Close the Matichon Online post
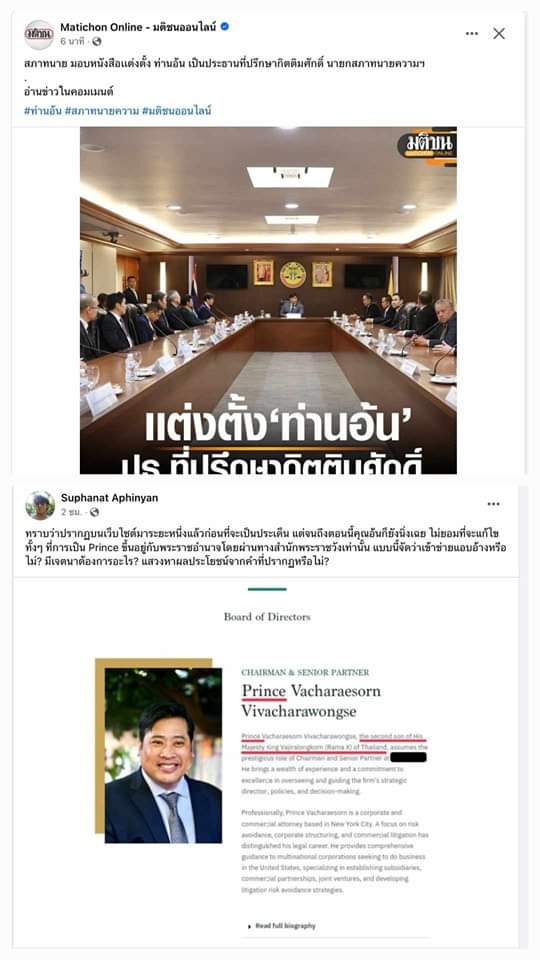Image resolution: width=540 pixels, height=960 pixels. pos(499,34)
